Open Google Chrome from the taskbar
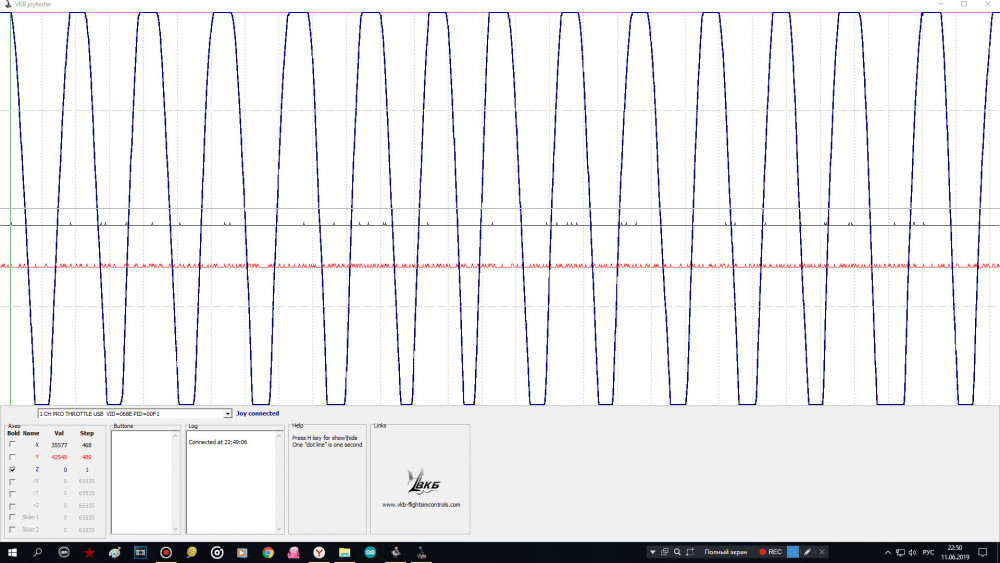 [x=268, y=552]
